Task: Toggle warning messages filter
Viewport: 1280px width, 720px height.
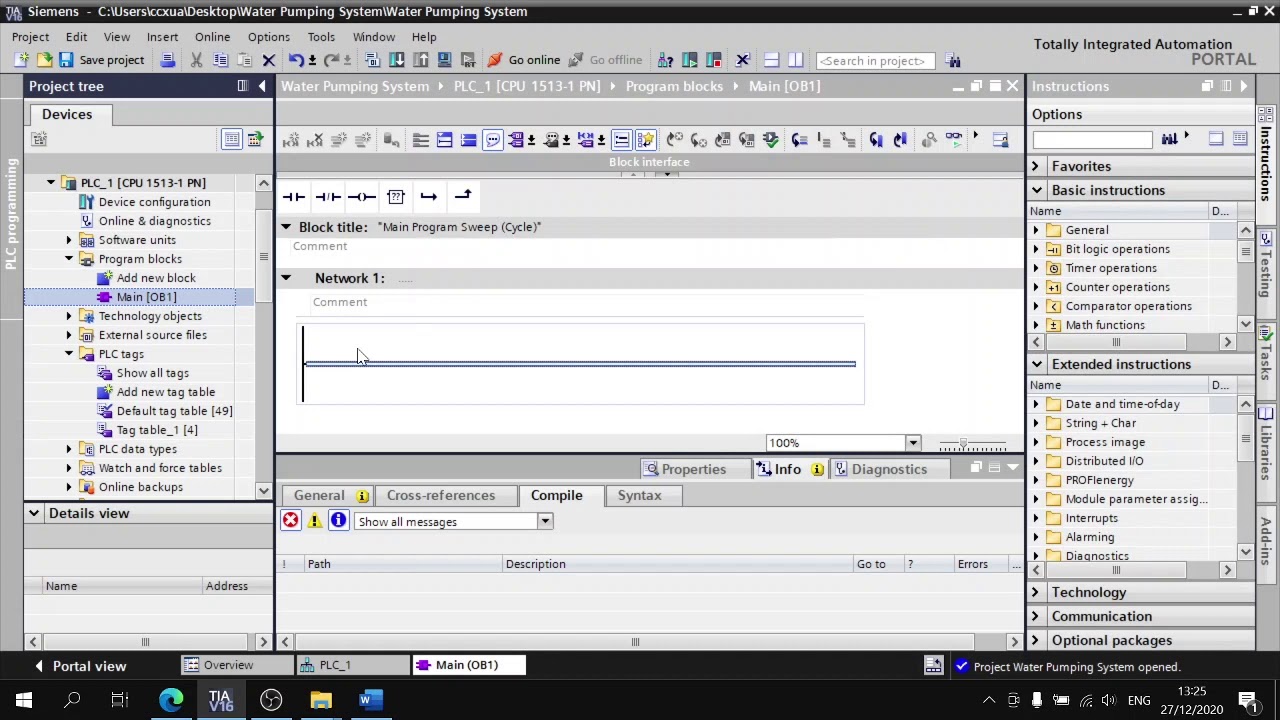Action: [314, 521]
